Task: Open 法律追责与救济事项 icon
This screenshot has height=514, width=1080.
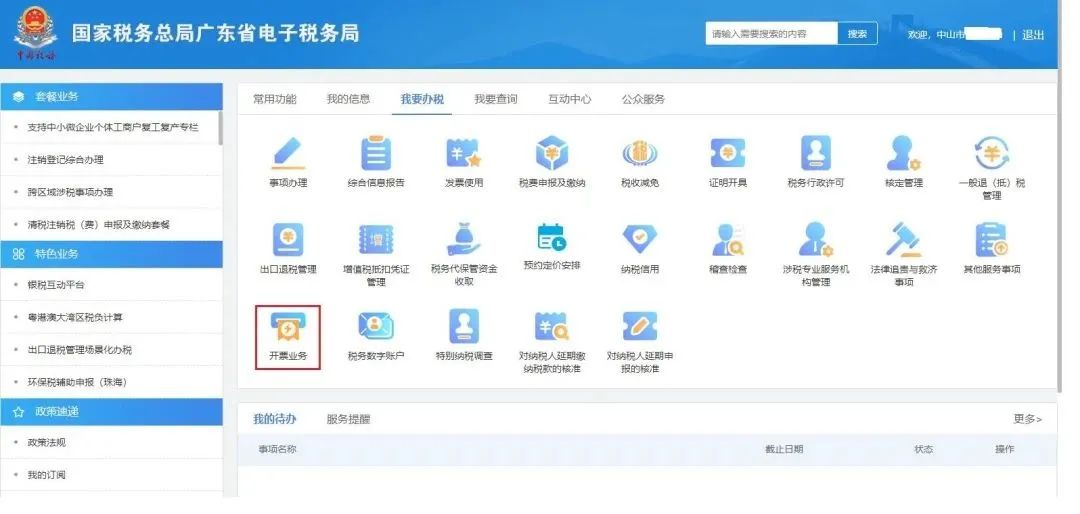Action: click(x=904, y=240)
